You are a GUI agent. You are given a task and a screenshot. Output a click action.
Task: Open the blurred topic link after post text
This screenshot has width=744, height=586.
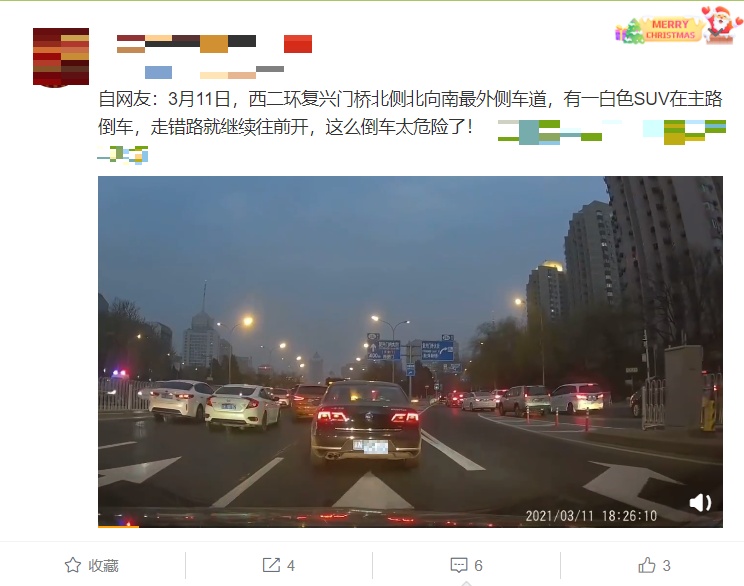coord(612,132)
